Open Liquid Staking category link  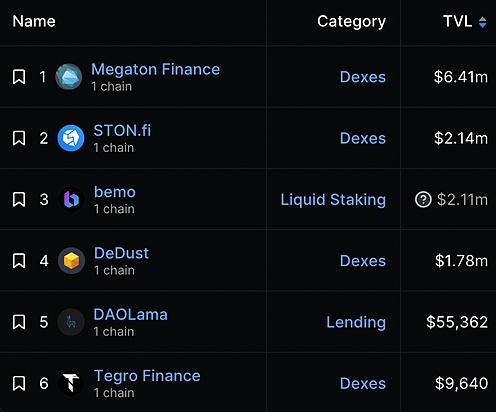[x=333, y=199]
